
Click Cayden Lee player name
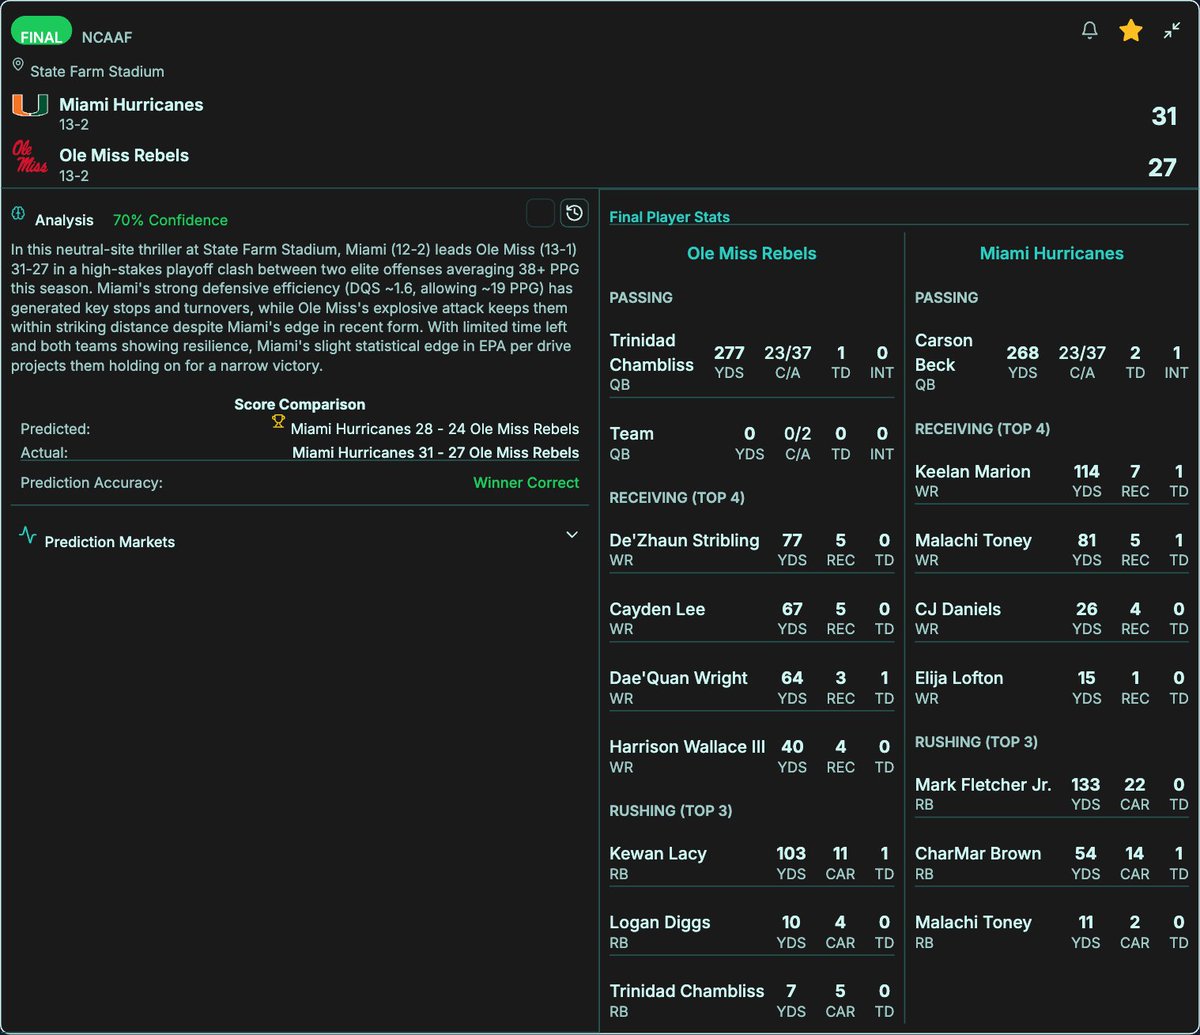[657, 609]
